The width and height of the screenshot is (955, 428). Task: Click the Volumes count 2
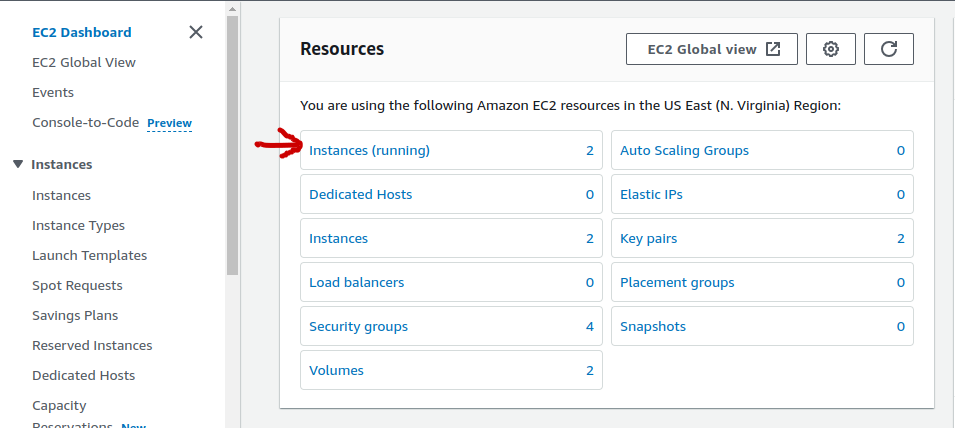tap(590, 370)
